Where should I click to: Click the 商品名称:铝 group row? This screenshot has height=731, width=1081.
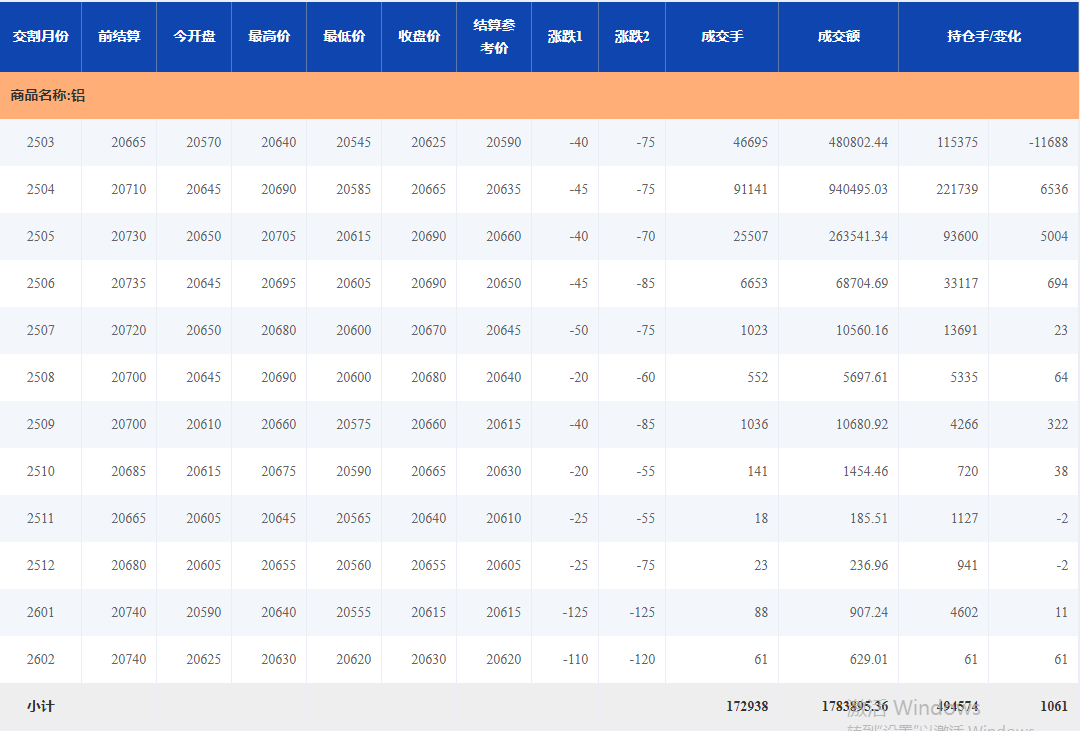[x=48, y=96]
